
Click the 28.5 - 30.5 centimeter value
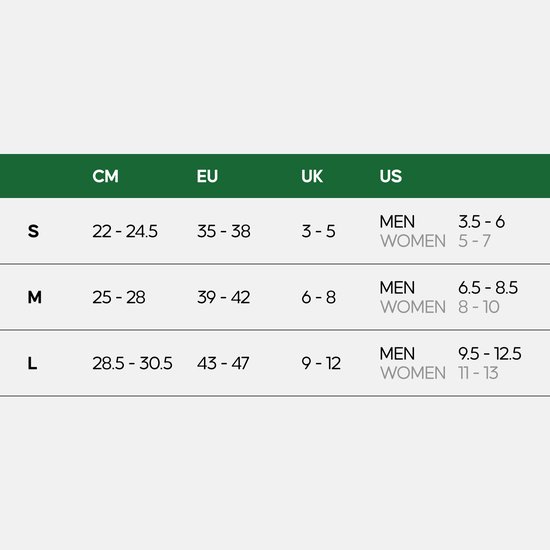click(132, 363)
